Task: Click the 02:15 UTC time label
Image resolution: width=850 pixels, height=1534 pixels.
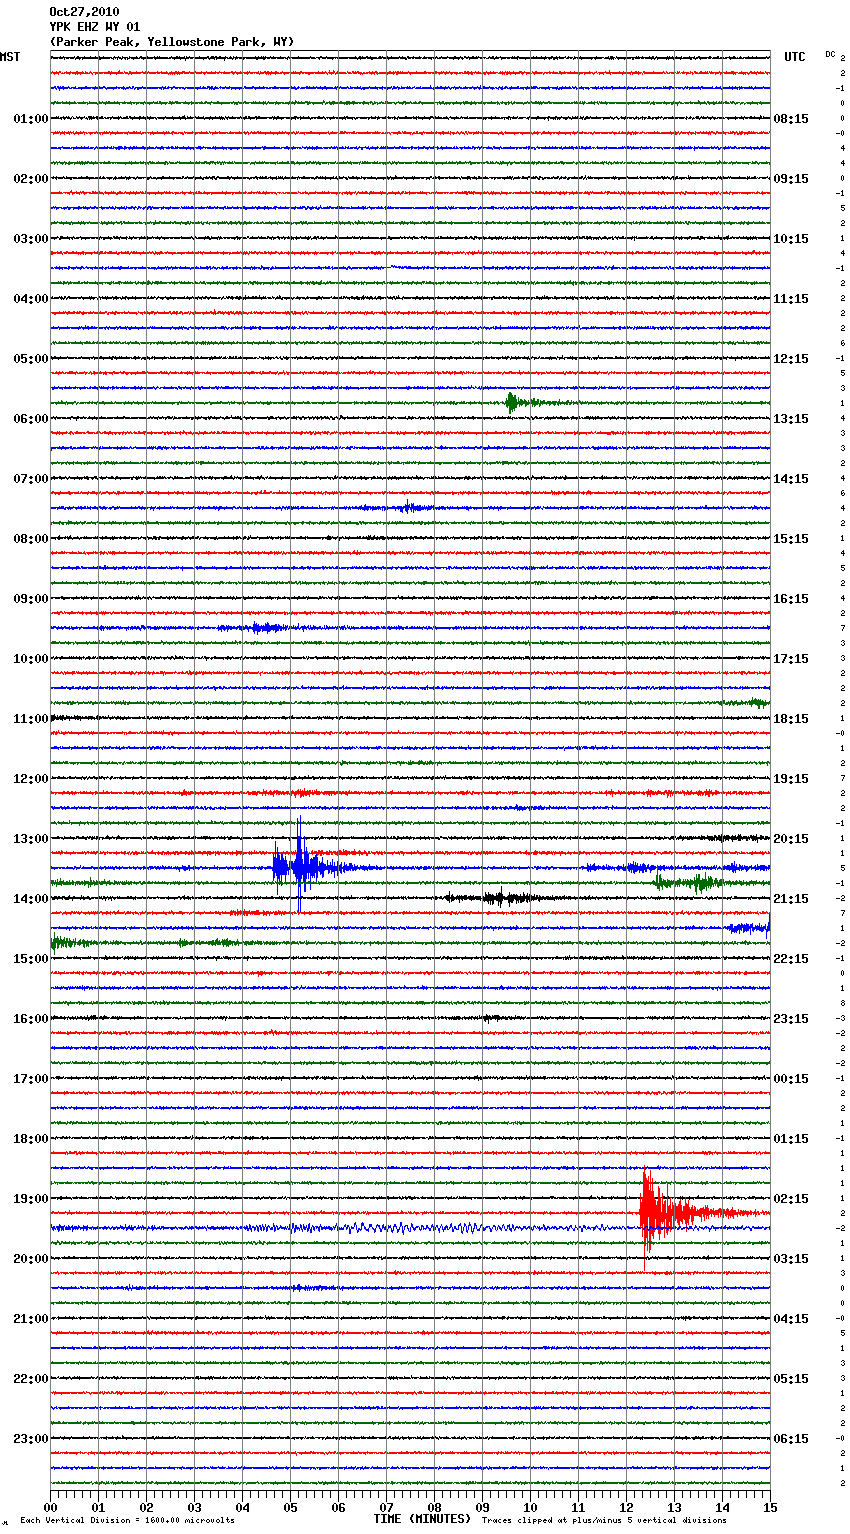Action: click(x=791, y=1199)
